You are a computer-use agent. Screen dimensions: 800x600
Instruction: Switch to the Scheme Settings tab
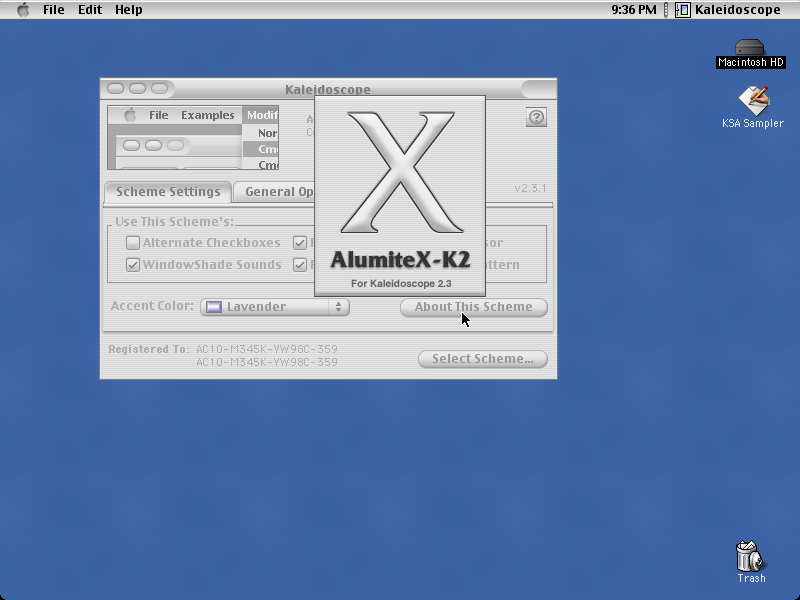tap(168, 192)
